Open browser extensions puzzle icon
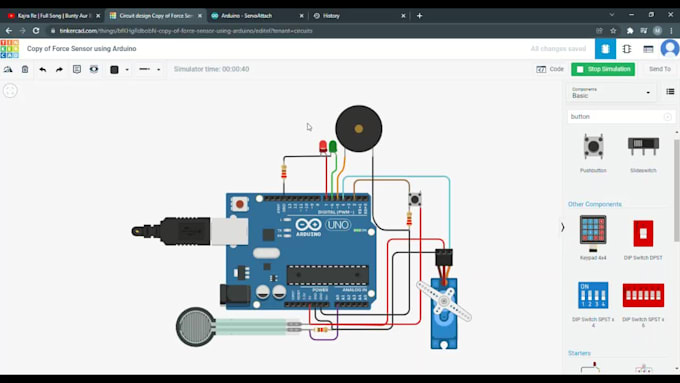The height and width of the screenshot is (383, 680). (x=630, y=31)
